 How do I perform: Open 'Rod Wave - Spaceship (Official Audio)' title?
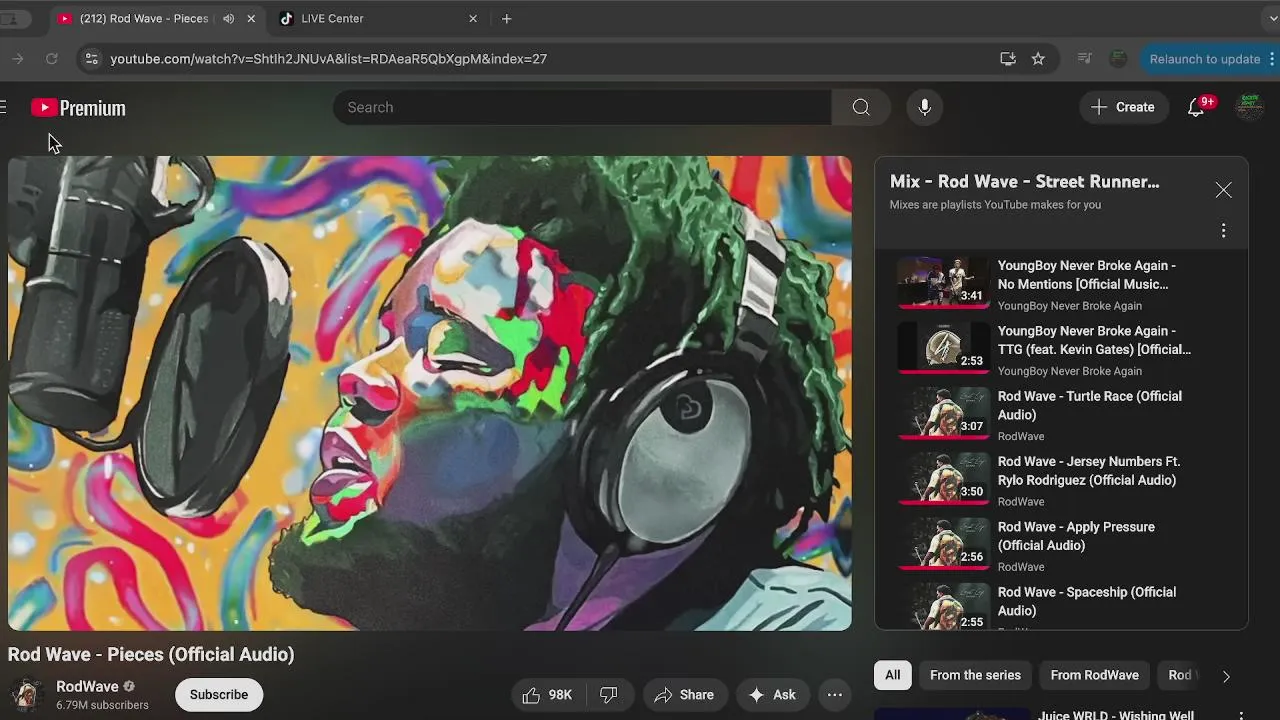[x=1087, y=601]
